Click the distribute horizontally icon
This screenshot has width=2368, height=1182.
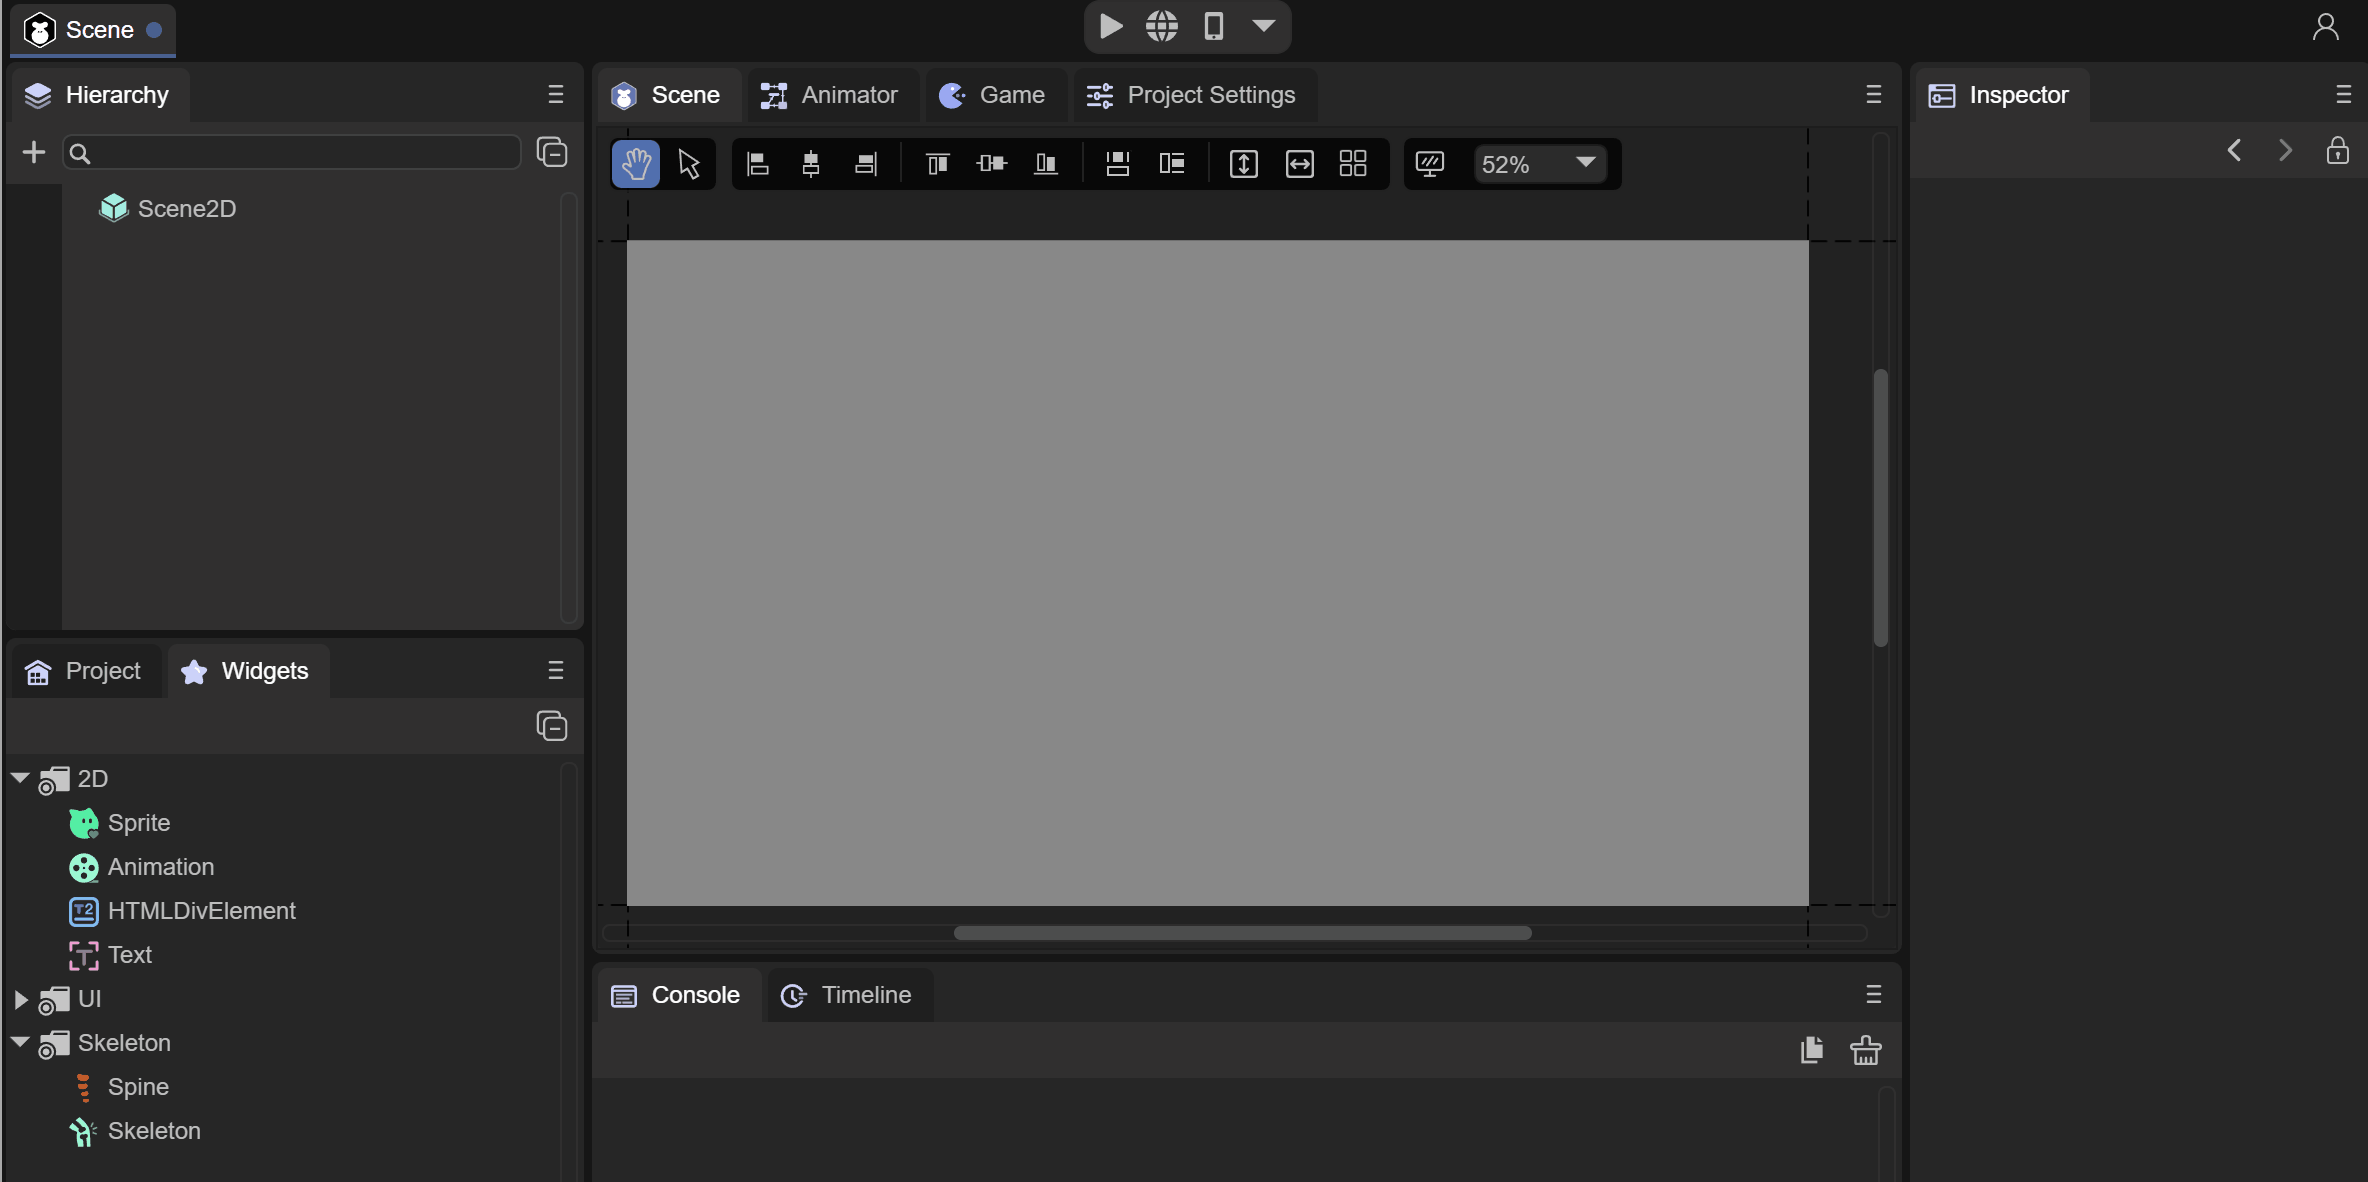(x=1117, y=163)
